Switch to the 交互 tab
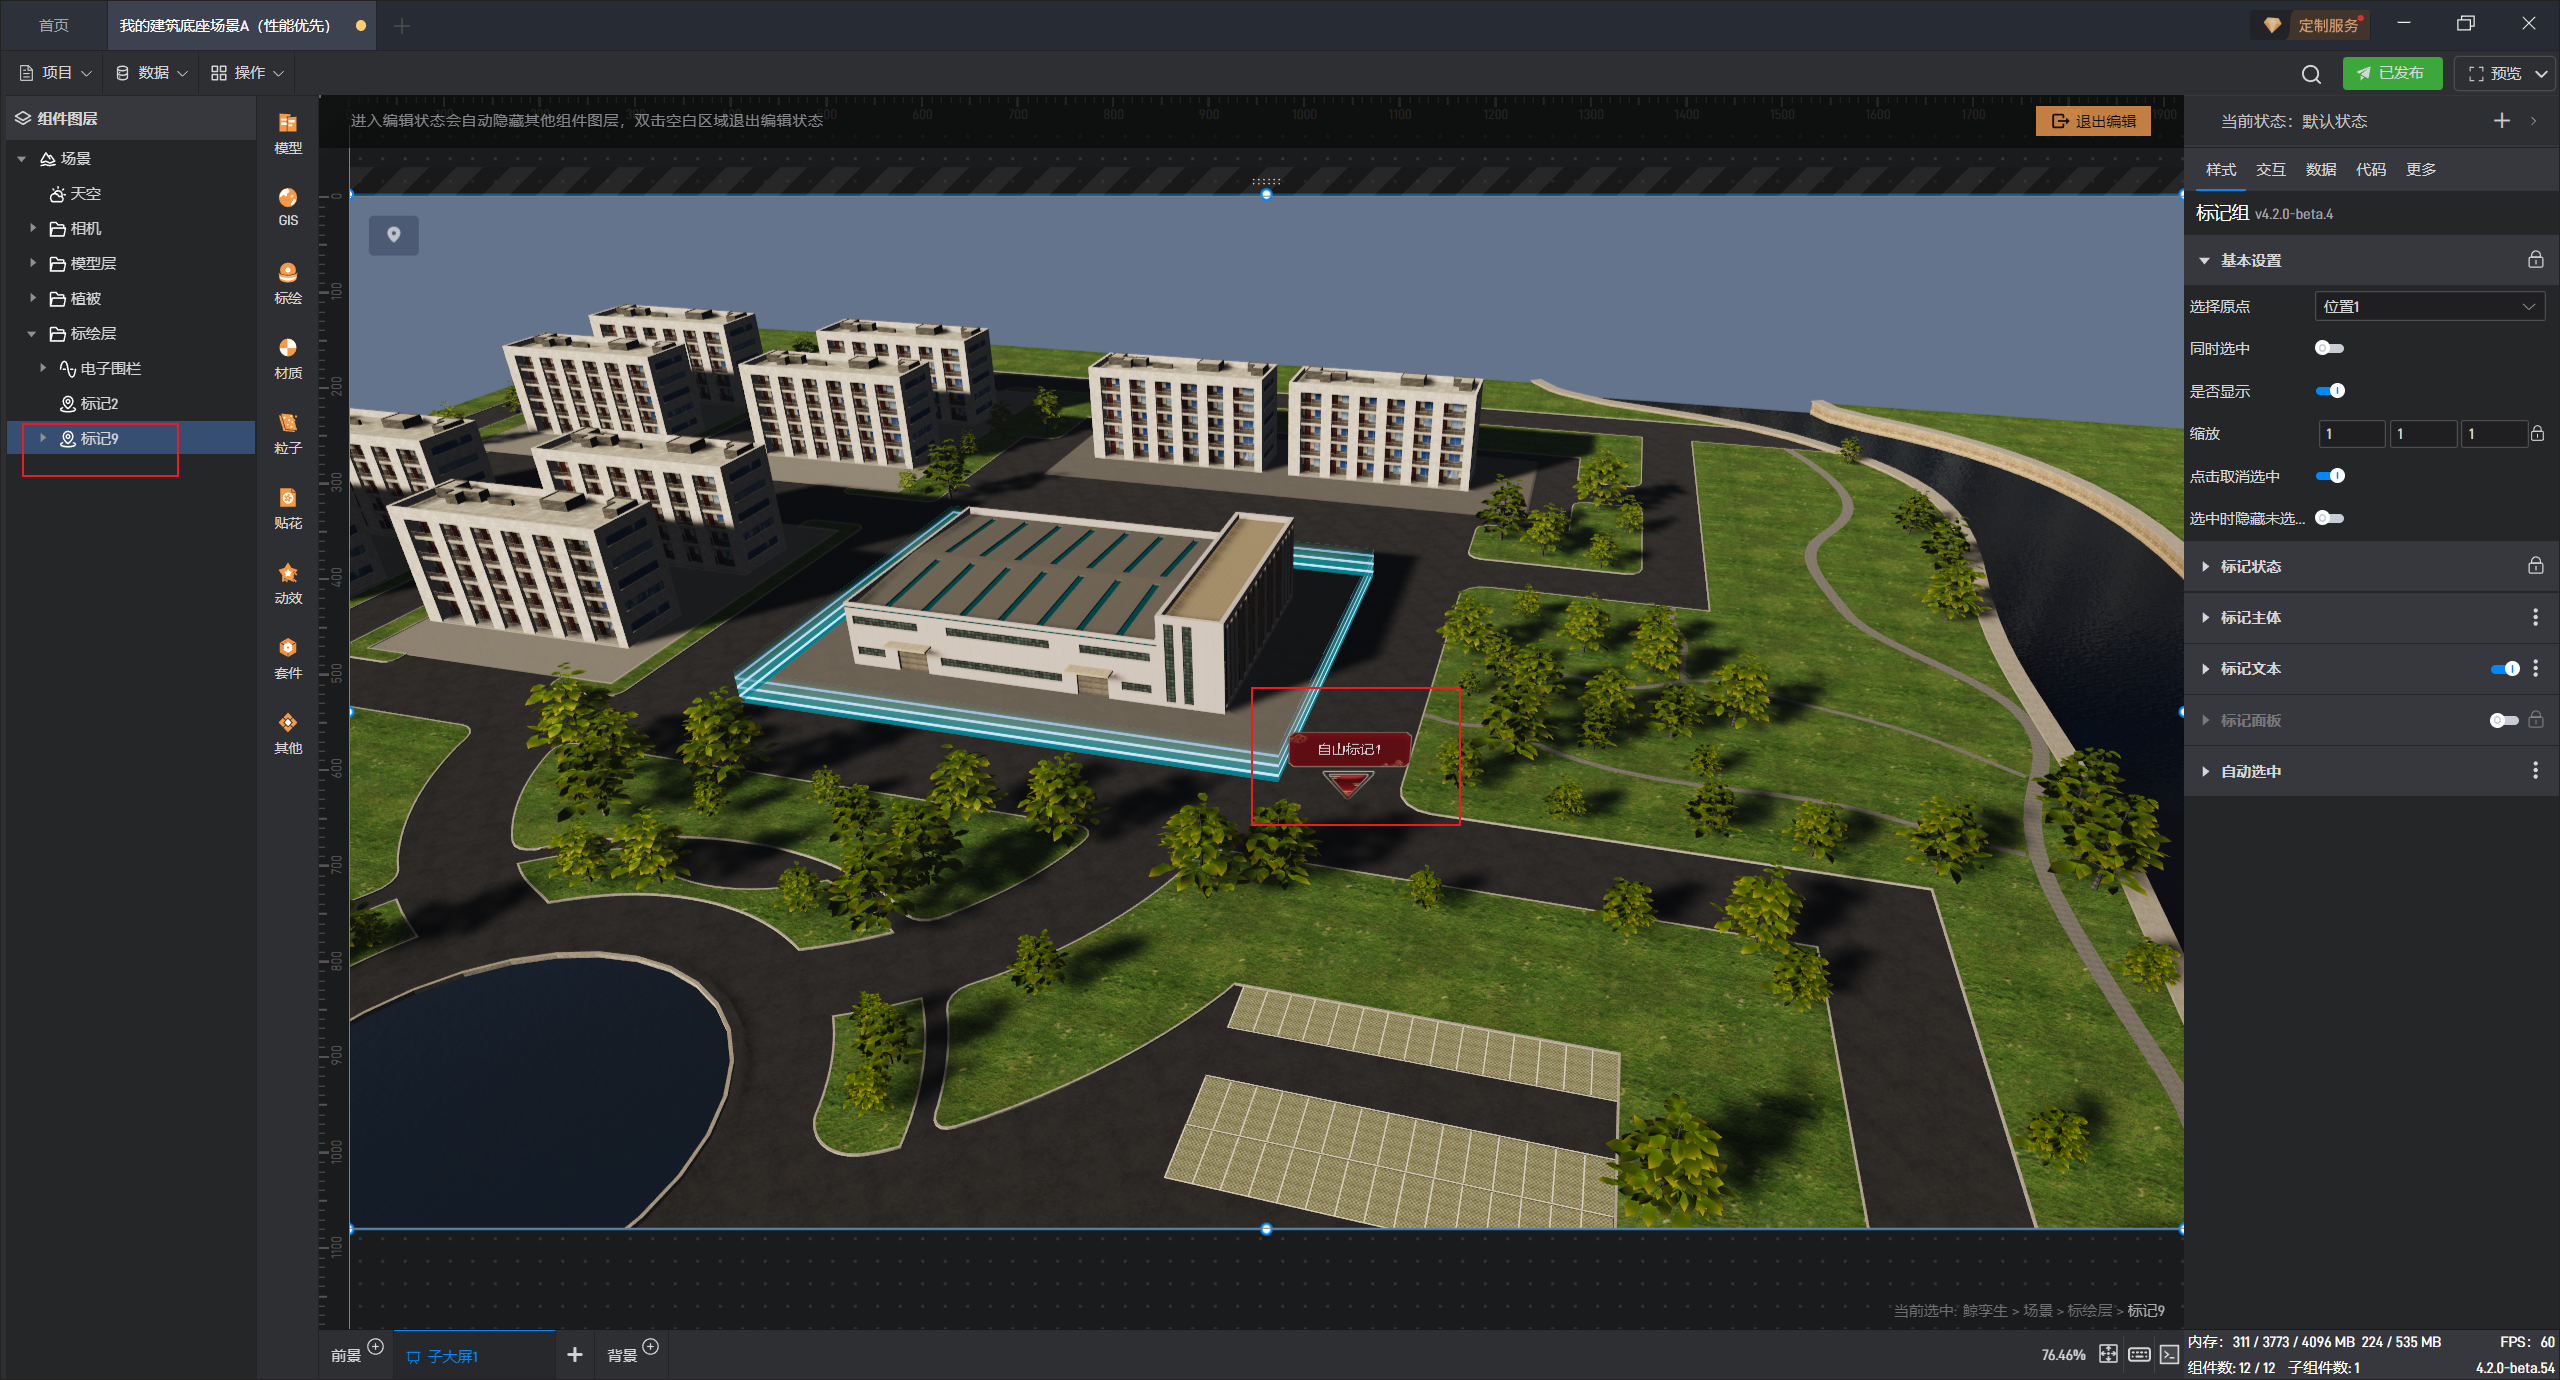Image resolution: width=2560 pixels, height=1380 pixels. (2270, 170)
